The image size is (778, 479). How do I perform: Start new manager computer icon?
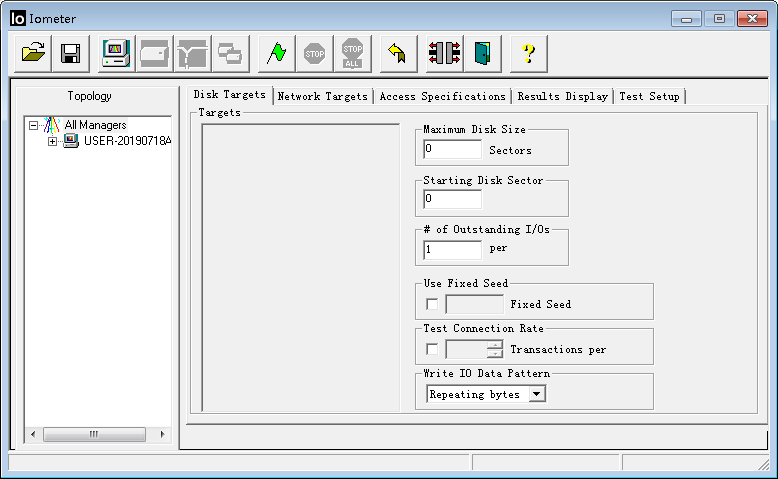(116, 53)
